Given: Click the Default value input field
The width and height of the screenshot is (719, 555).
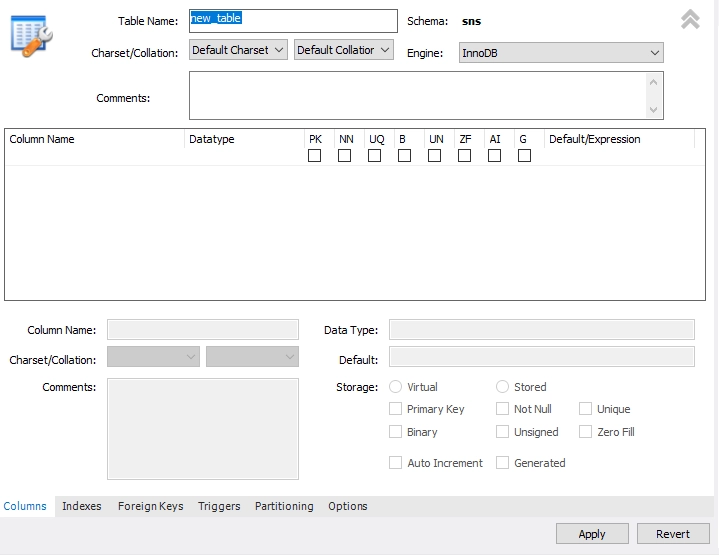Looking at the screenshot, I should (x=542, y=356).
